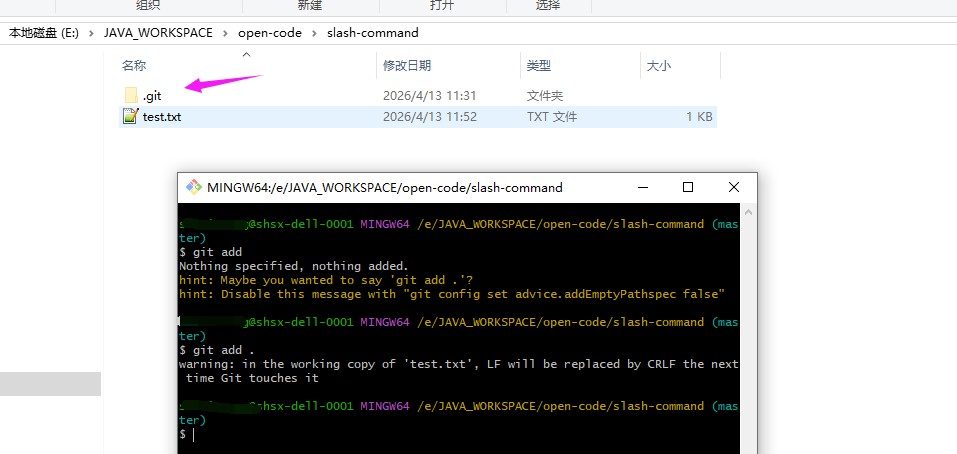
Task: Click the Git Bash logo in the MINGW64 title bar
Action: 193,187
